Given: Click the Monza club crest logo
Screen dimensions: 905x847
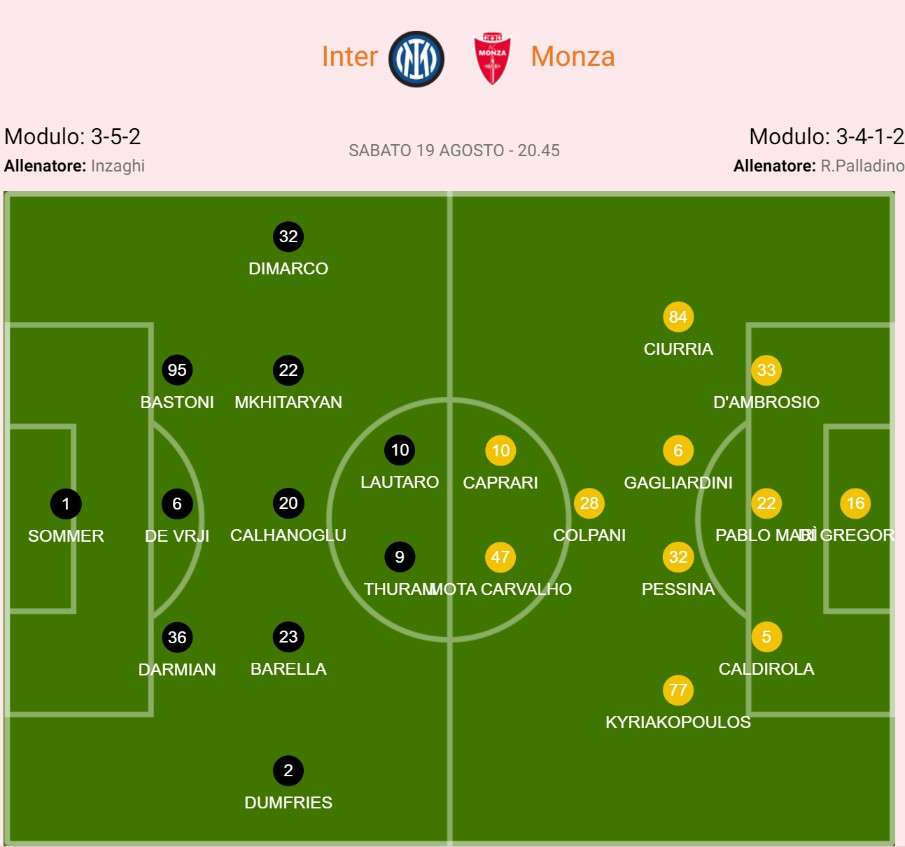Looking at the screenshot, I should click(x=492, y=58).
